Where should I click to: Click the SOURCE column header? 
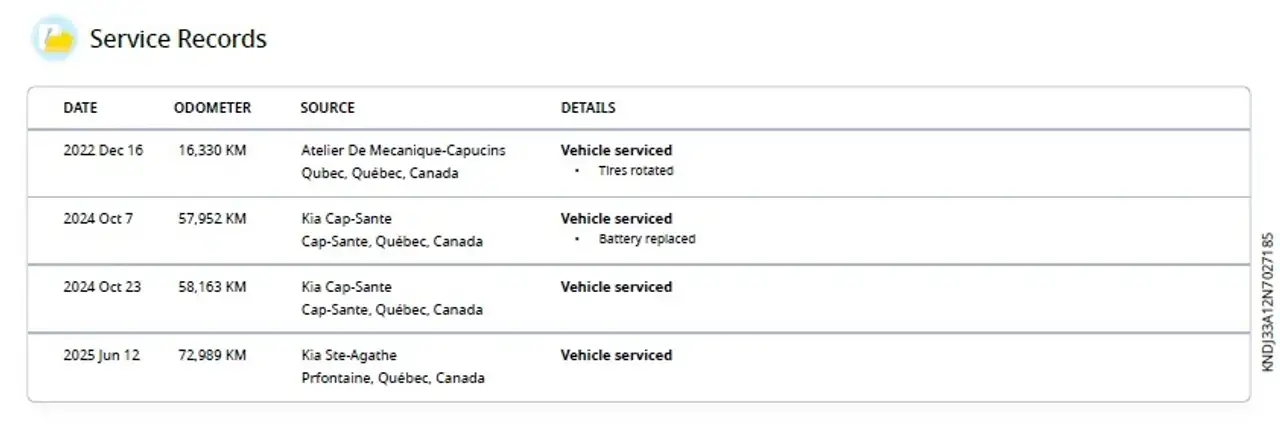[327, 108]
